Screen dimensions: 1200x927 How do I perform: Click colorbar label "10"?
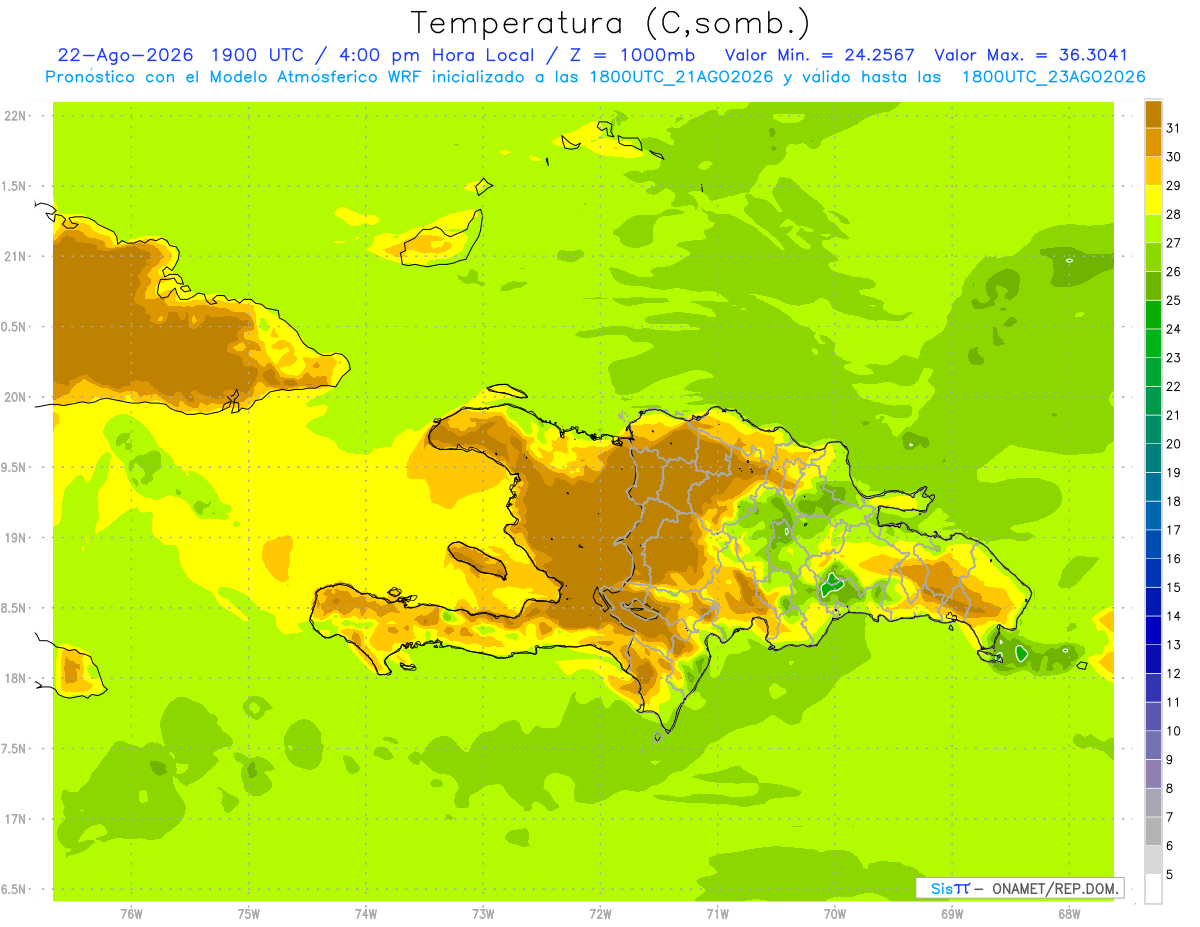[x=1174, y=731]
